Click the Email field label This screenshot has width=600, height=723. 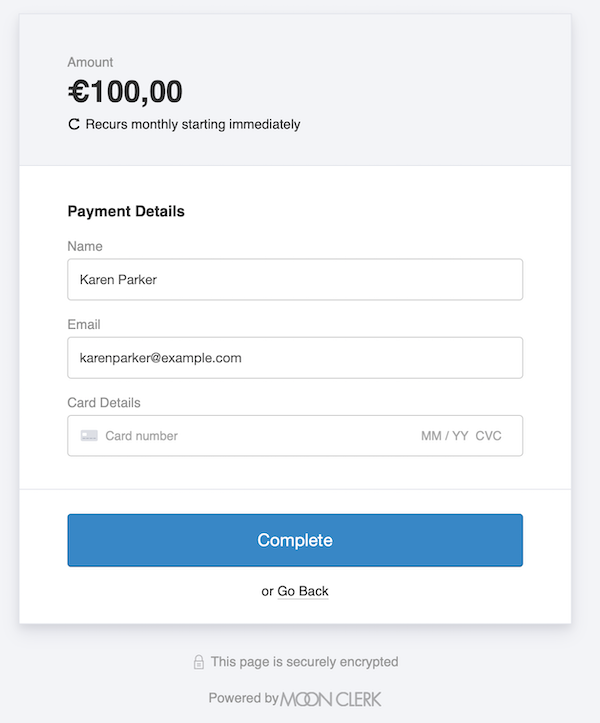pyautogui.click(x=84, y=324)
